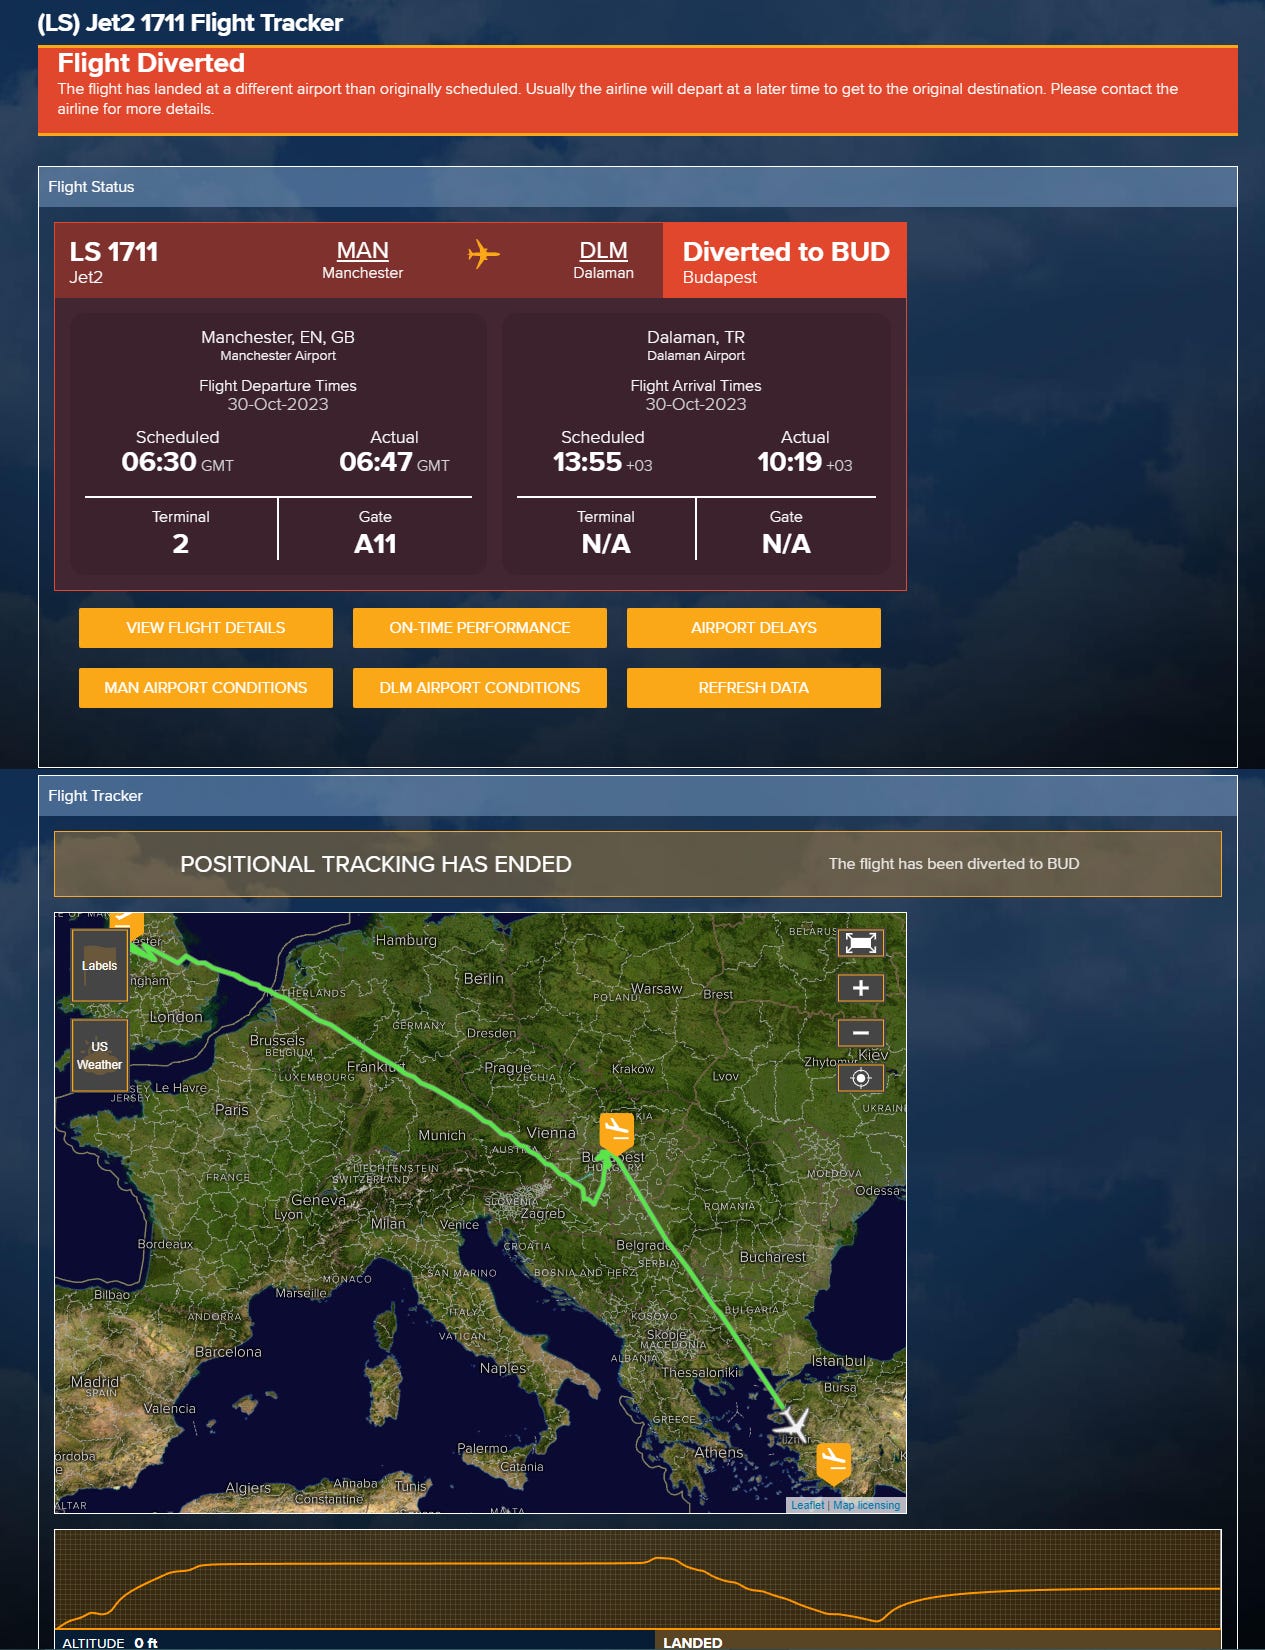Click scheduled arrival time '13:55'
This screenshot has height=1650, width=1265.
[x=588, y=462]
